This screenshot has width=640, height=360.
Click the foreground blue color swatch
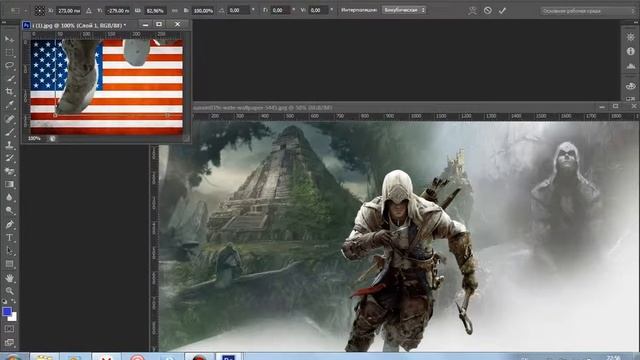click(7, 312)
